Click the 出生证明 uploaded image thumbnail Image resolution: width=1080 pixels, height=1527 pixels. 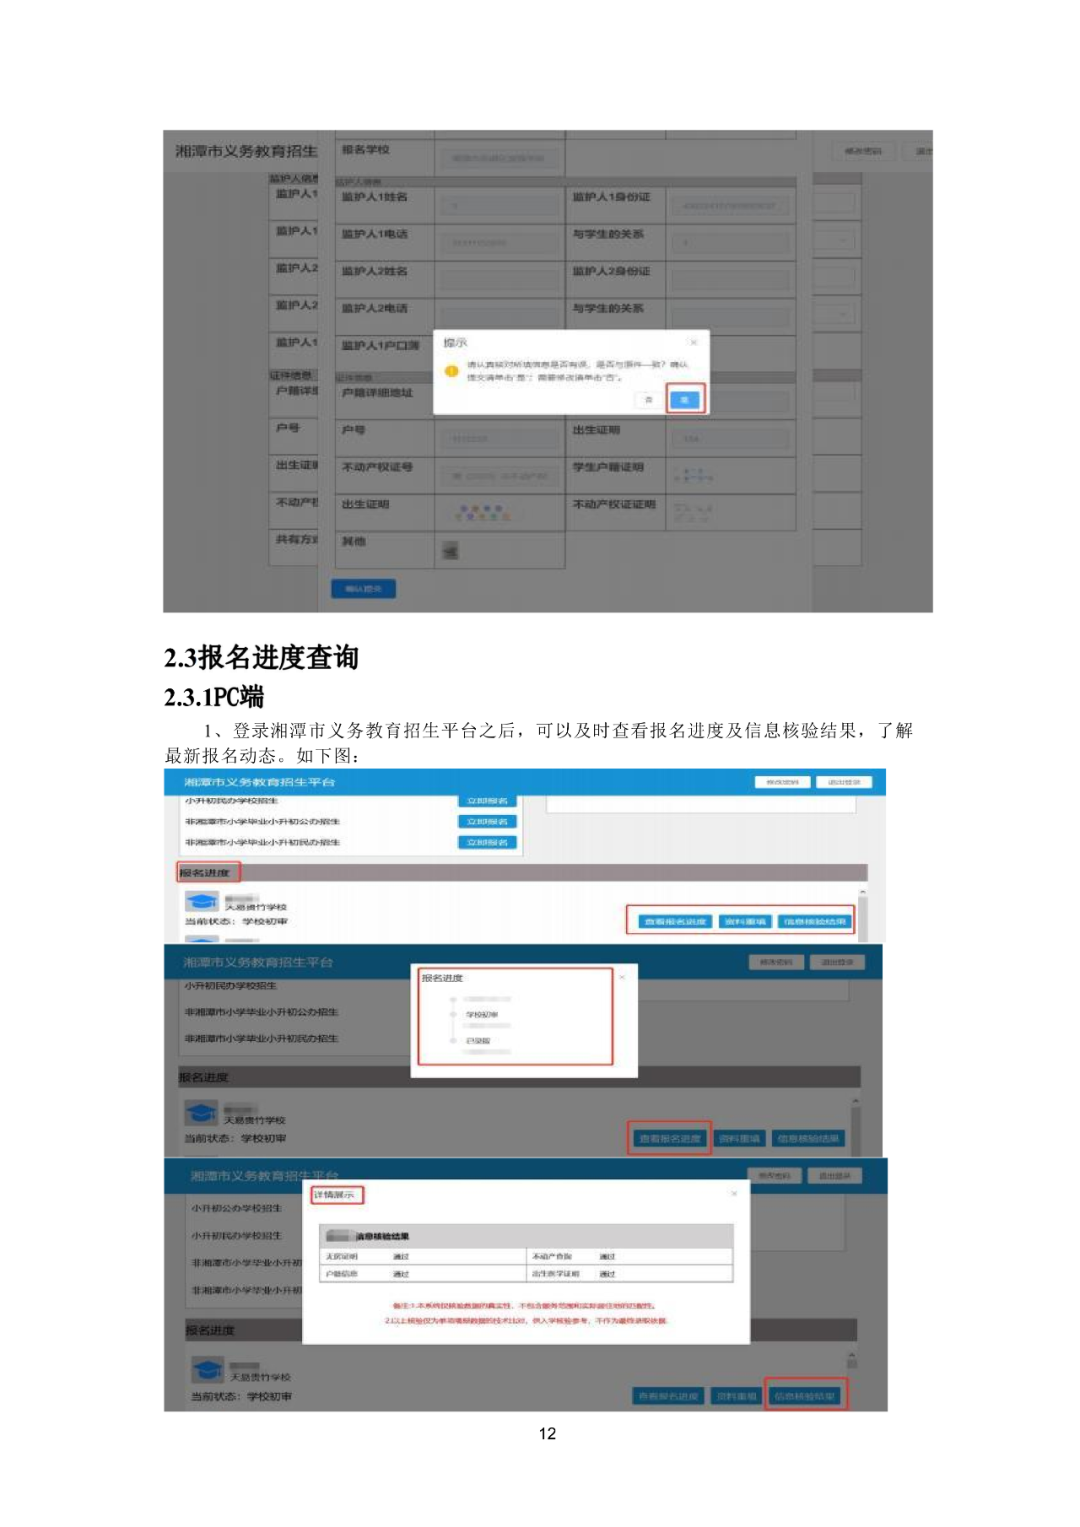point(484,512)
